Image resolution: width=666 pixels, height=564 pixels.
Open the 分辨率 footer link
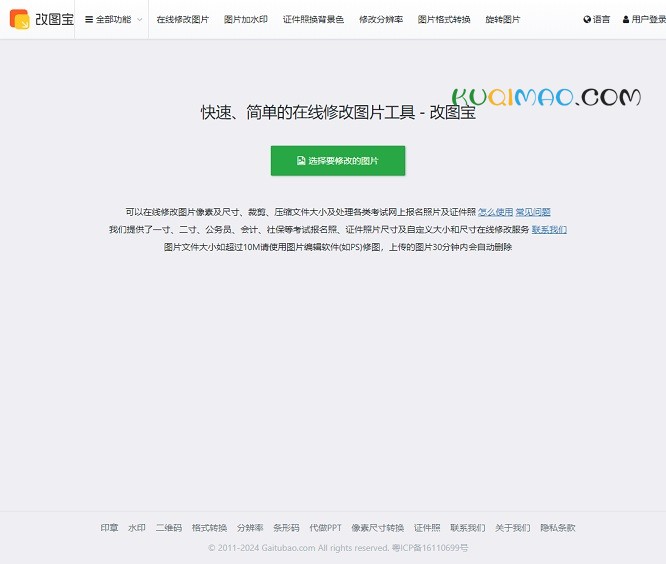click(250, 528)
